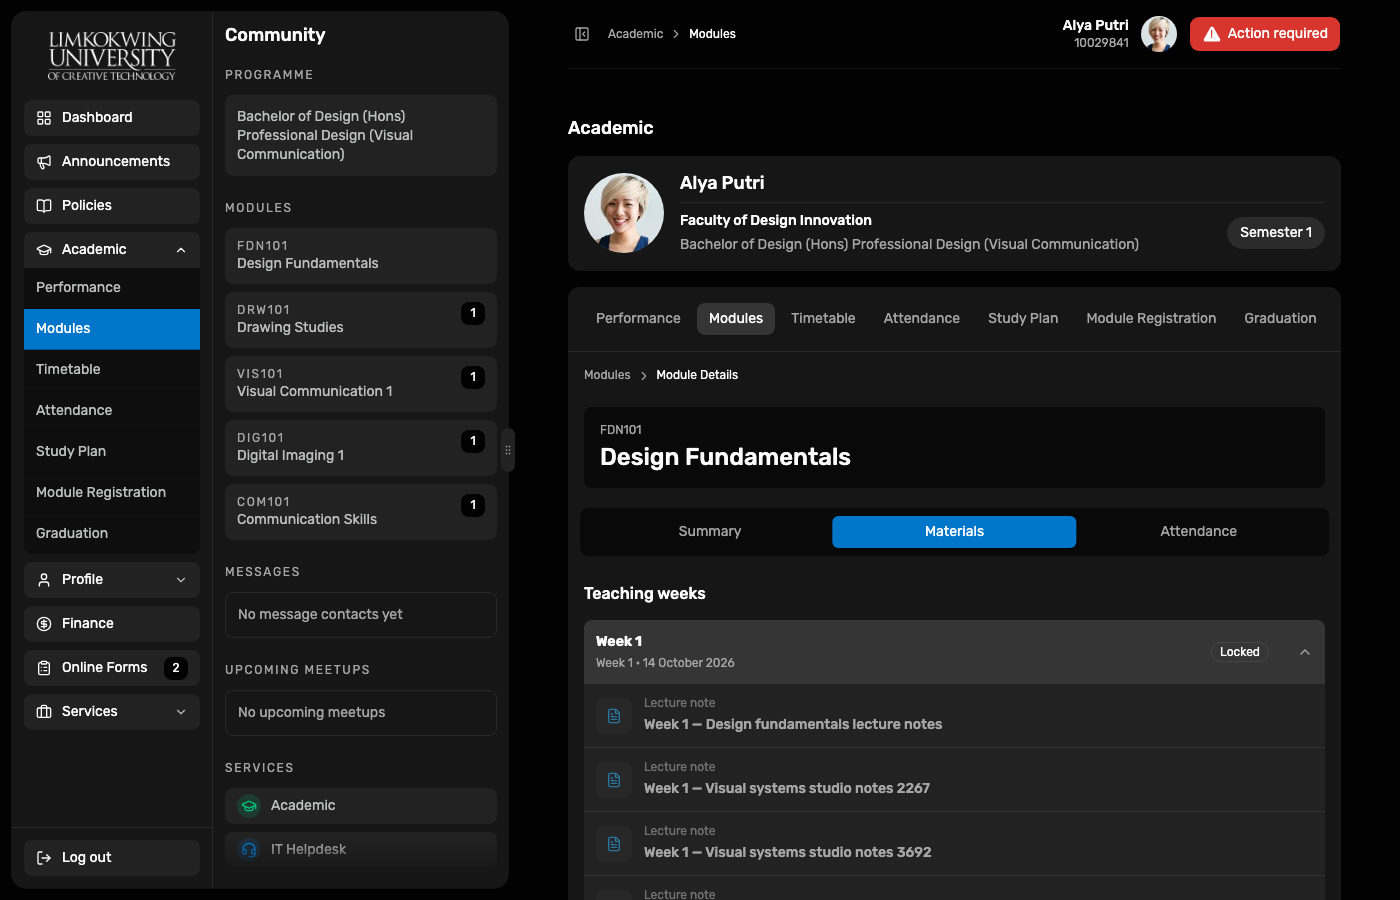Click the Limkokwing University logo
Image resolution: width=1400 pixels, height=900 pixels.
[x=112, y=56]
